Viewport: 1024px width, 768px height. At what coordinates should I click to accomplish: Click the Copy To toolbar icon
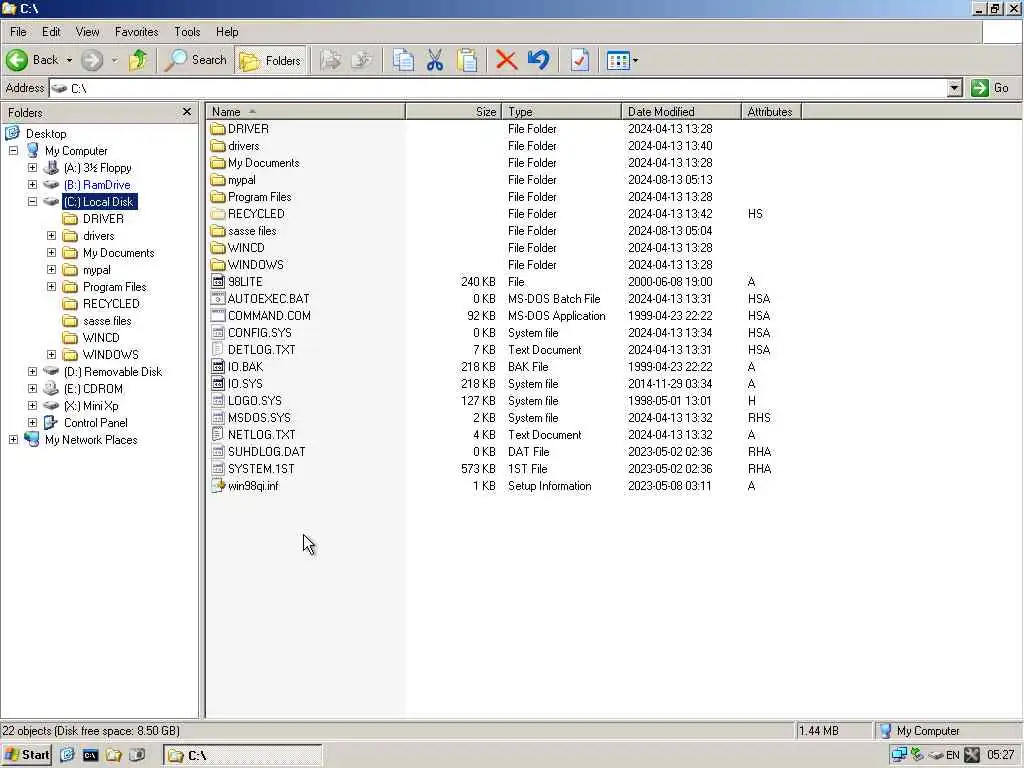point(361,60)
